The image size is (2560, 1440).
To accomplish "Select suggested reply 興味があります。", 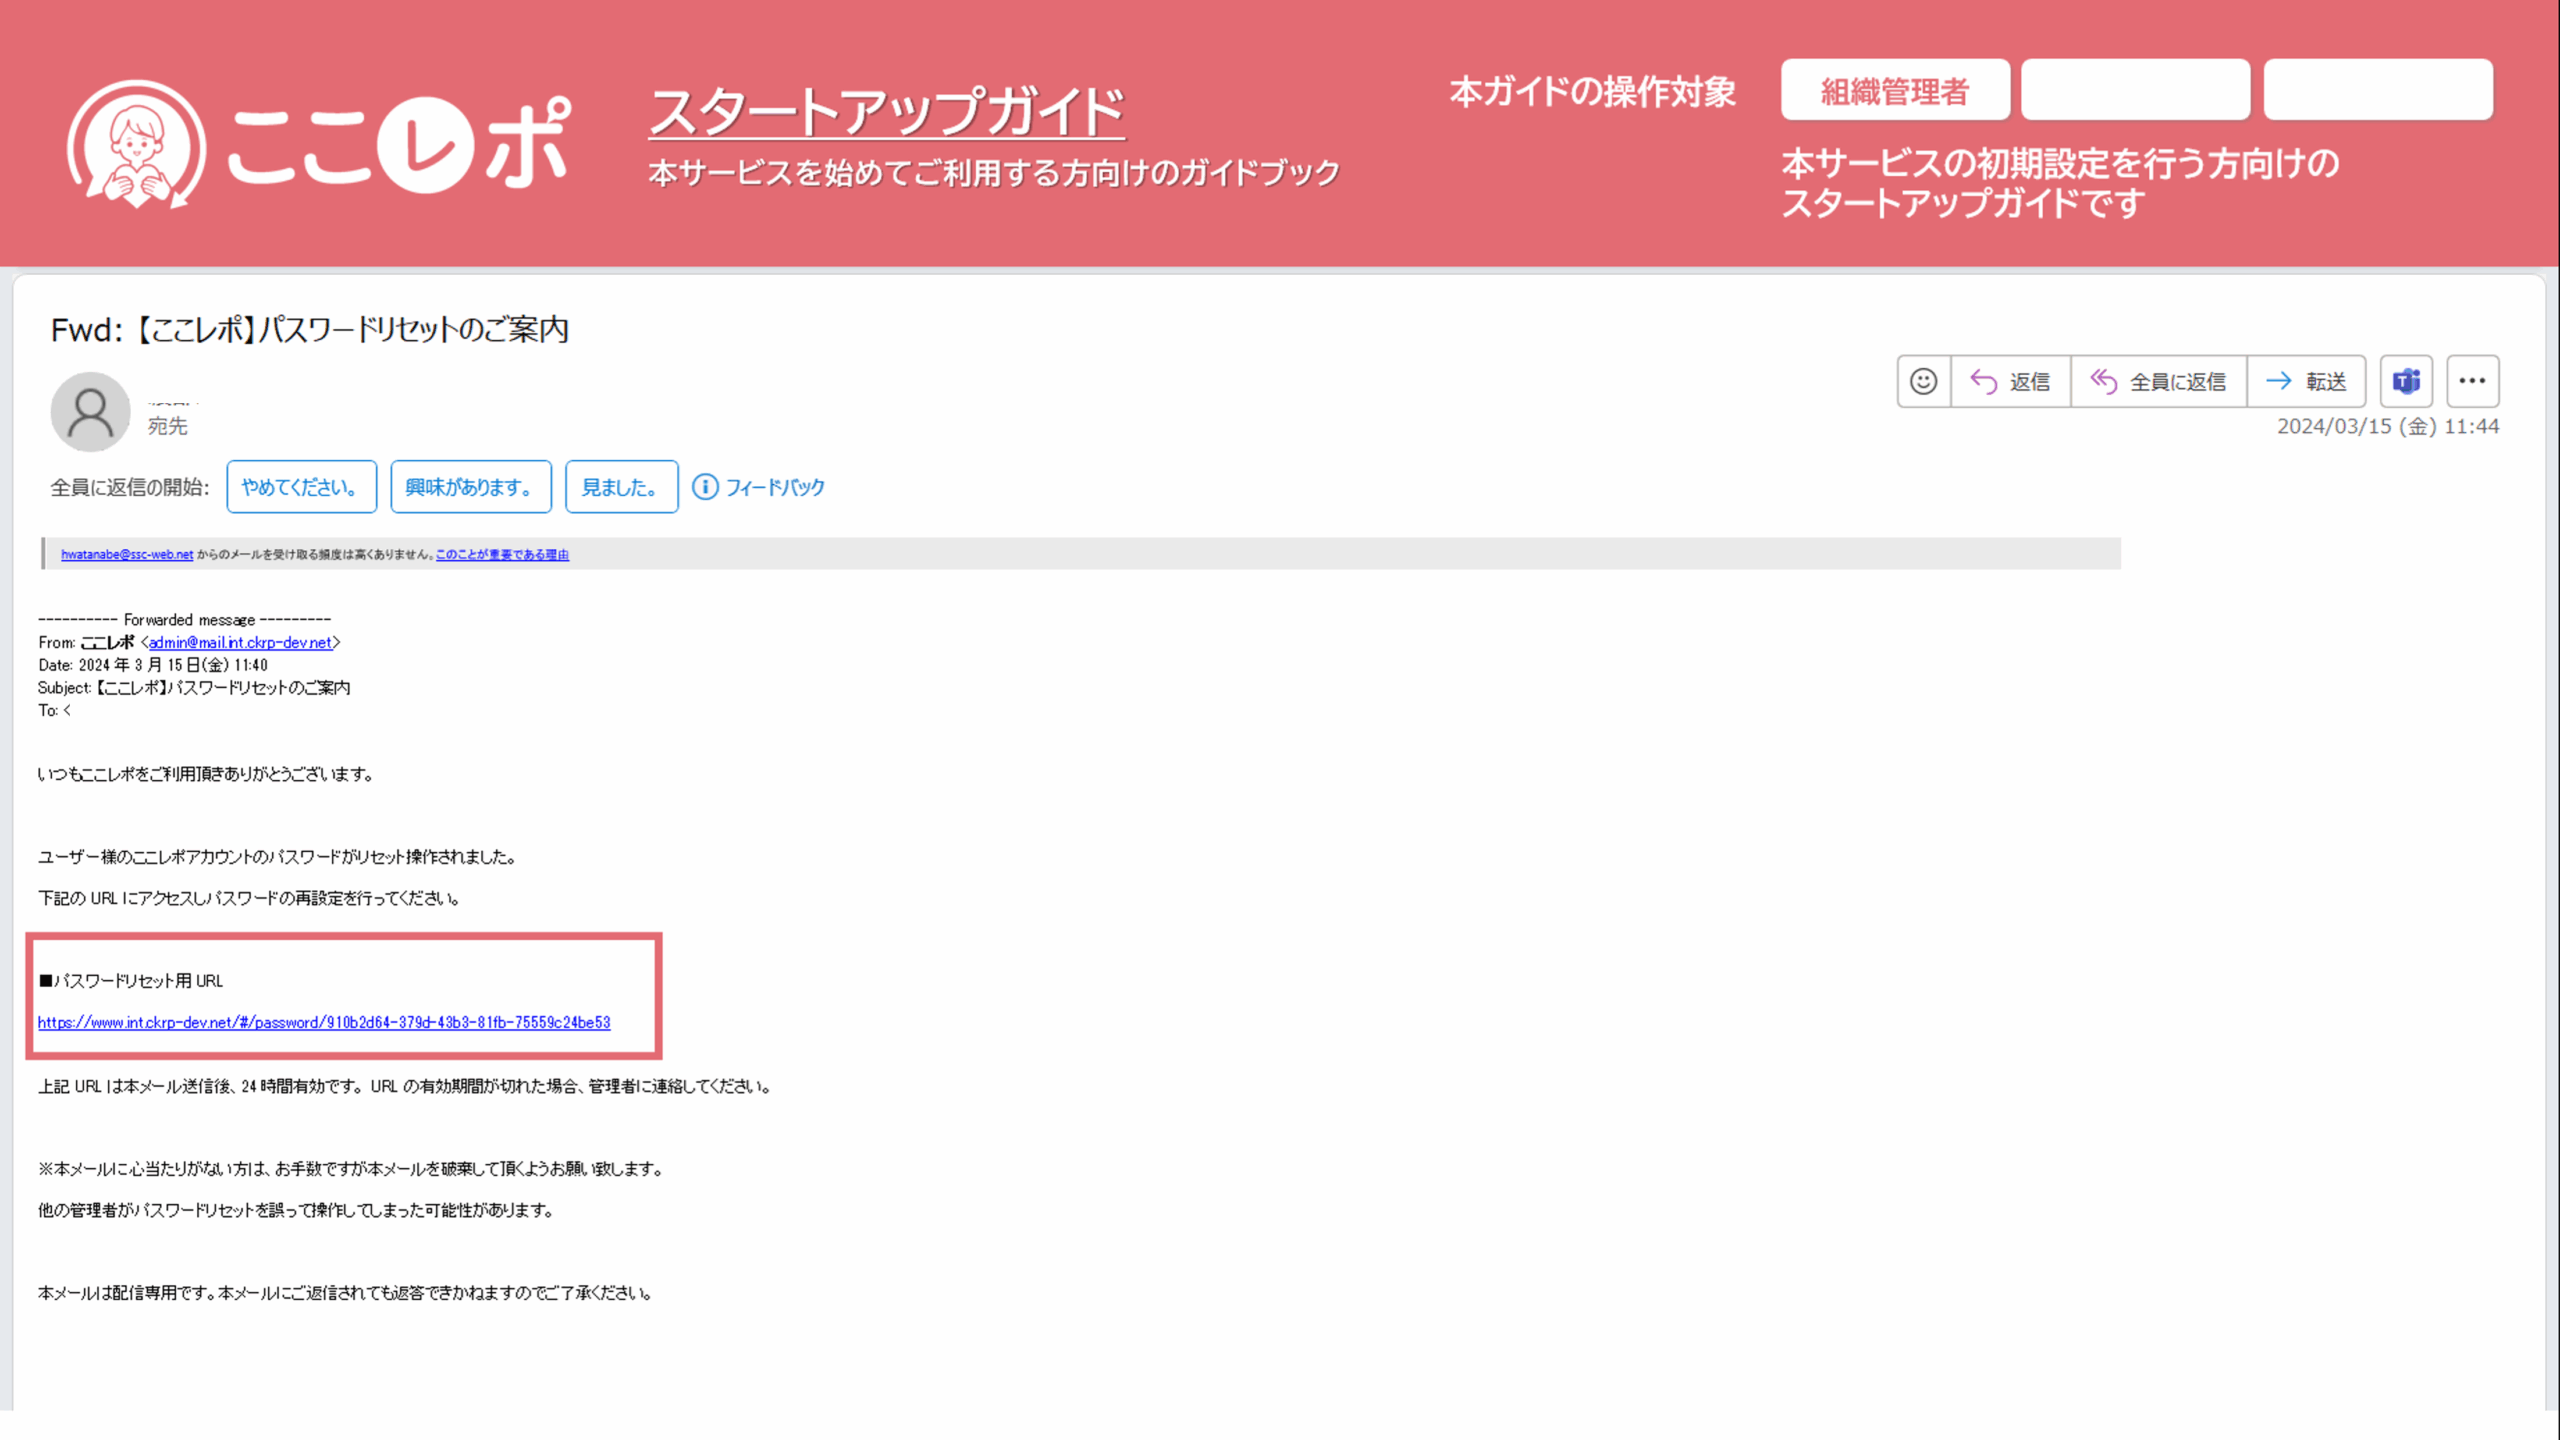I will click(x=470, y=487).
